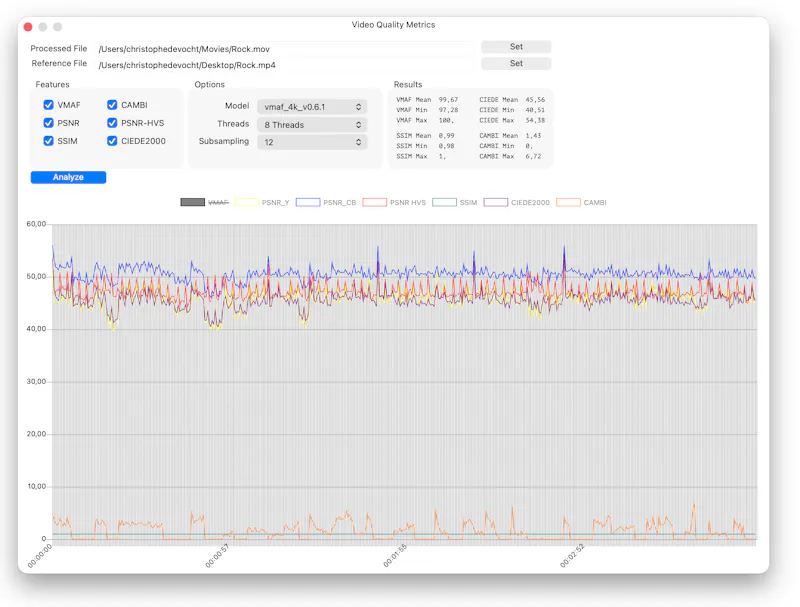The width and height of the screenshot is (800, 607).
Task: Close the Video Quality Metrics window
Action: pos(28,27)
